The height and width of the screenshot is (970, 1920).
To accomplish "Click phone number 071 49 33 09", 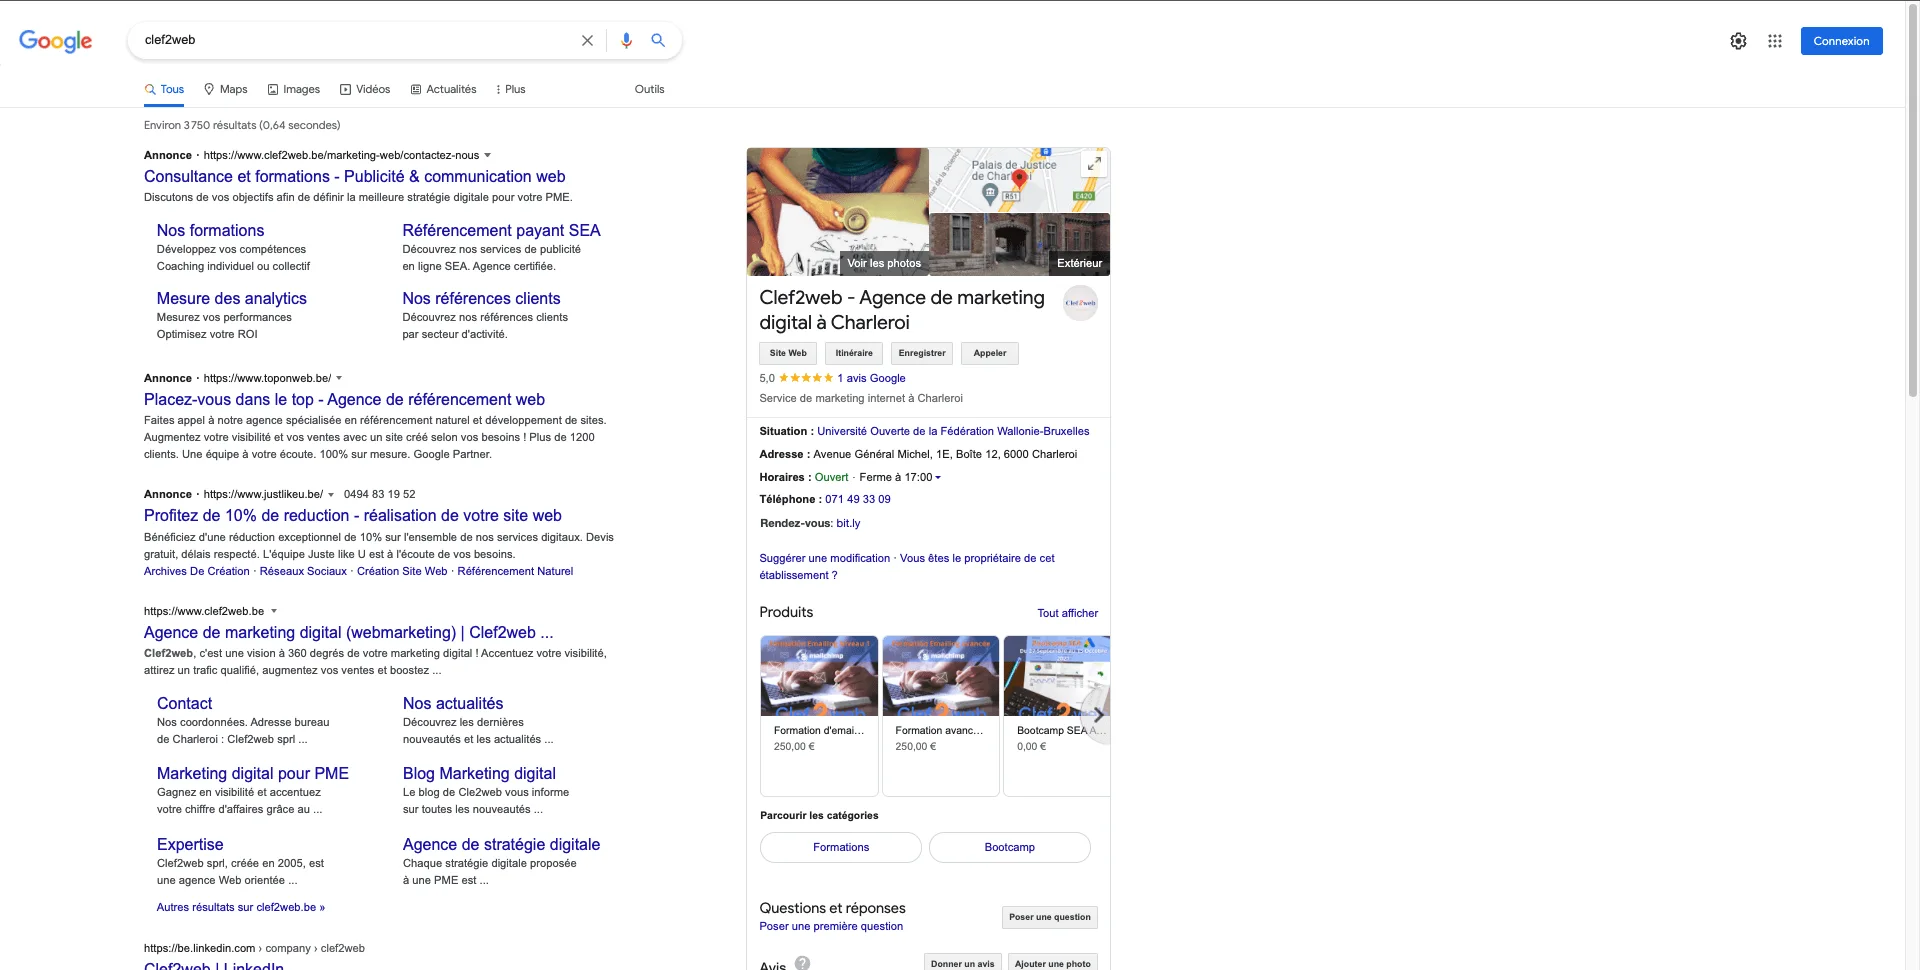I will [857, 499].
